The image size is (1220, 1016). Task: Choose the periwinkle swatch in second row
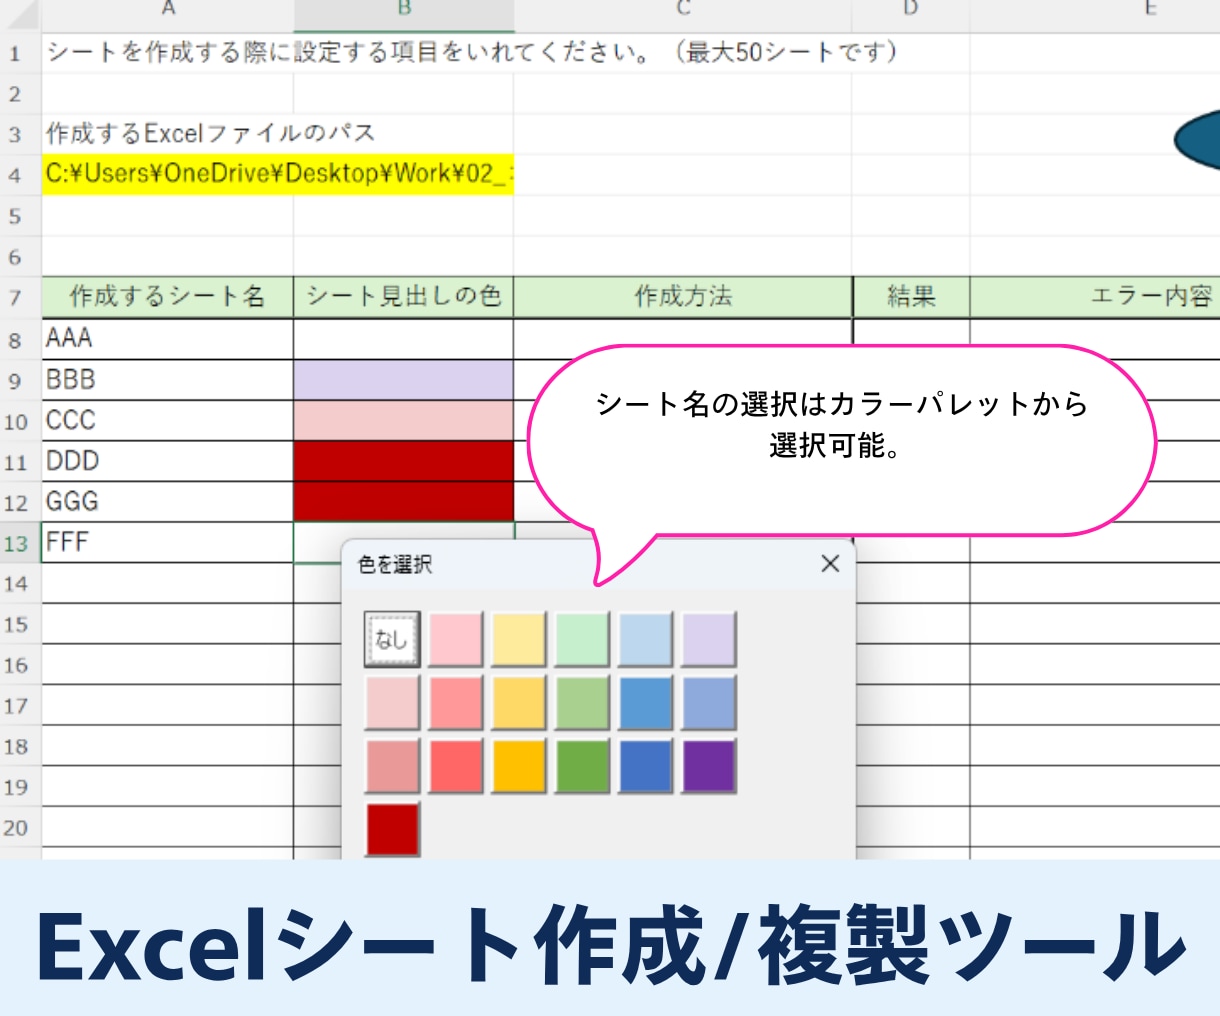pos(709,703)
